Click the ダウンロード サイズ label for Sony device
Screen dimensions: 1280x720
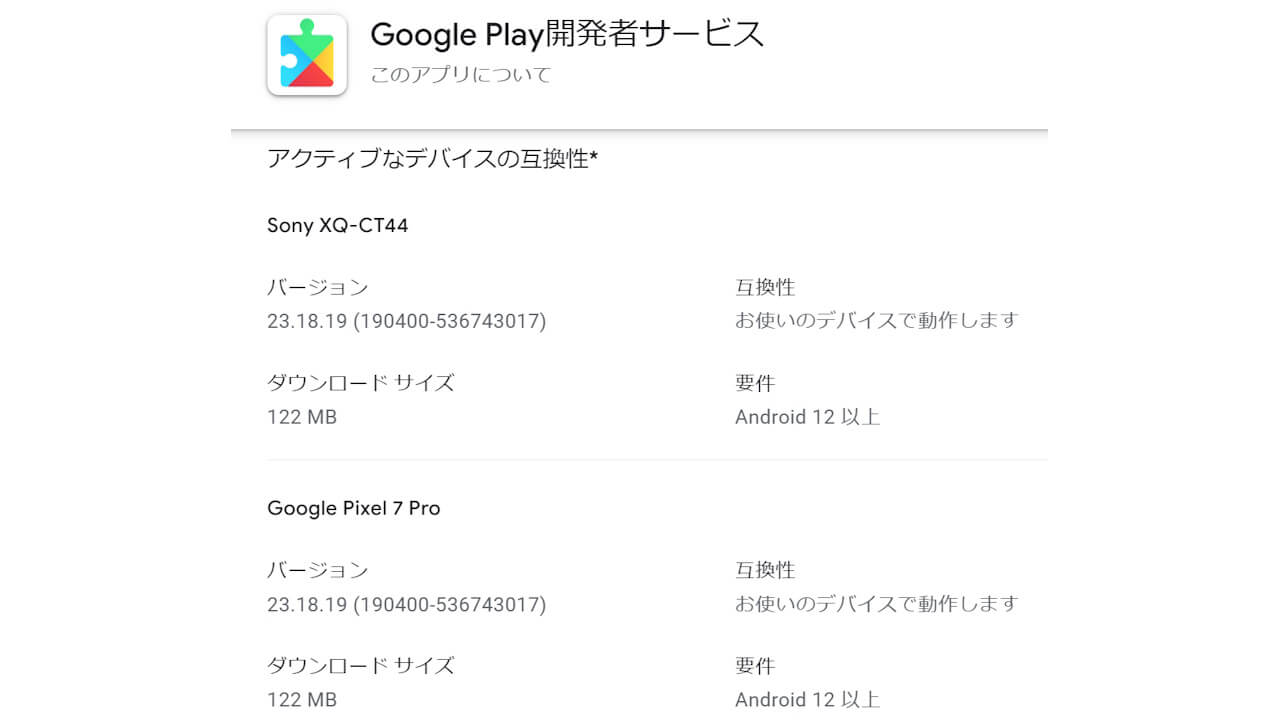(x=360, y=382)
